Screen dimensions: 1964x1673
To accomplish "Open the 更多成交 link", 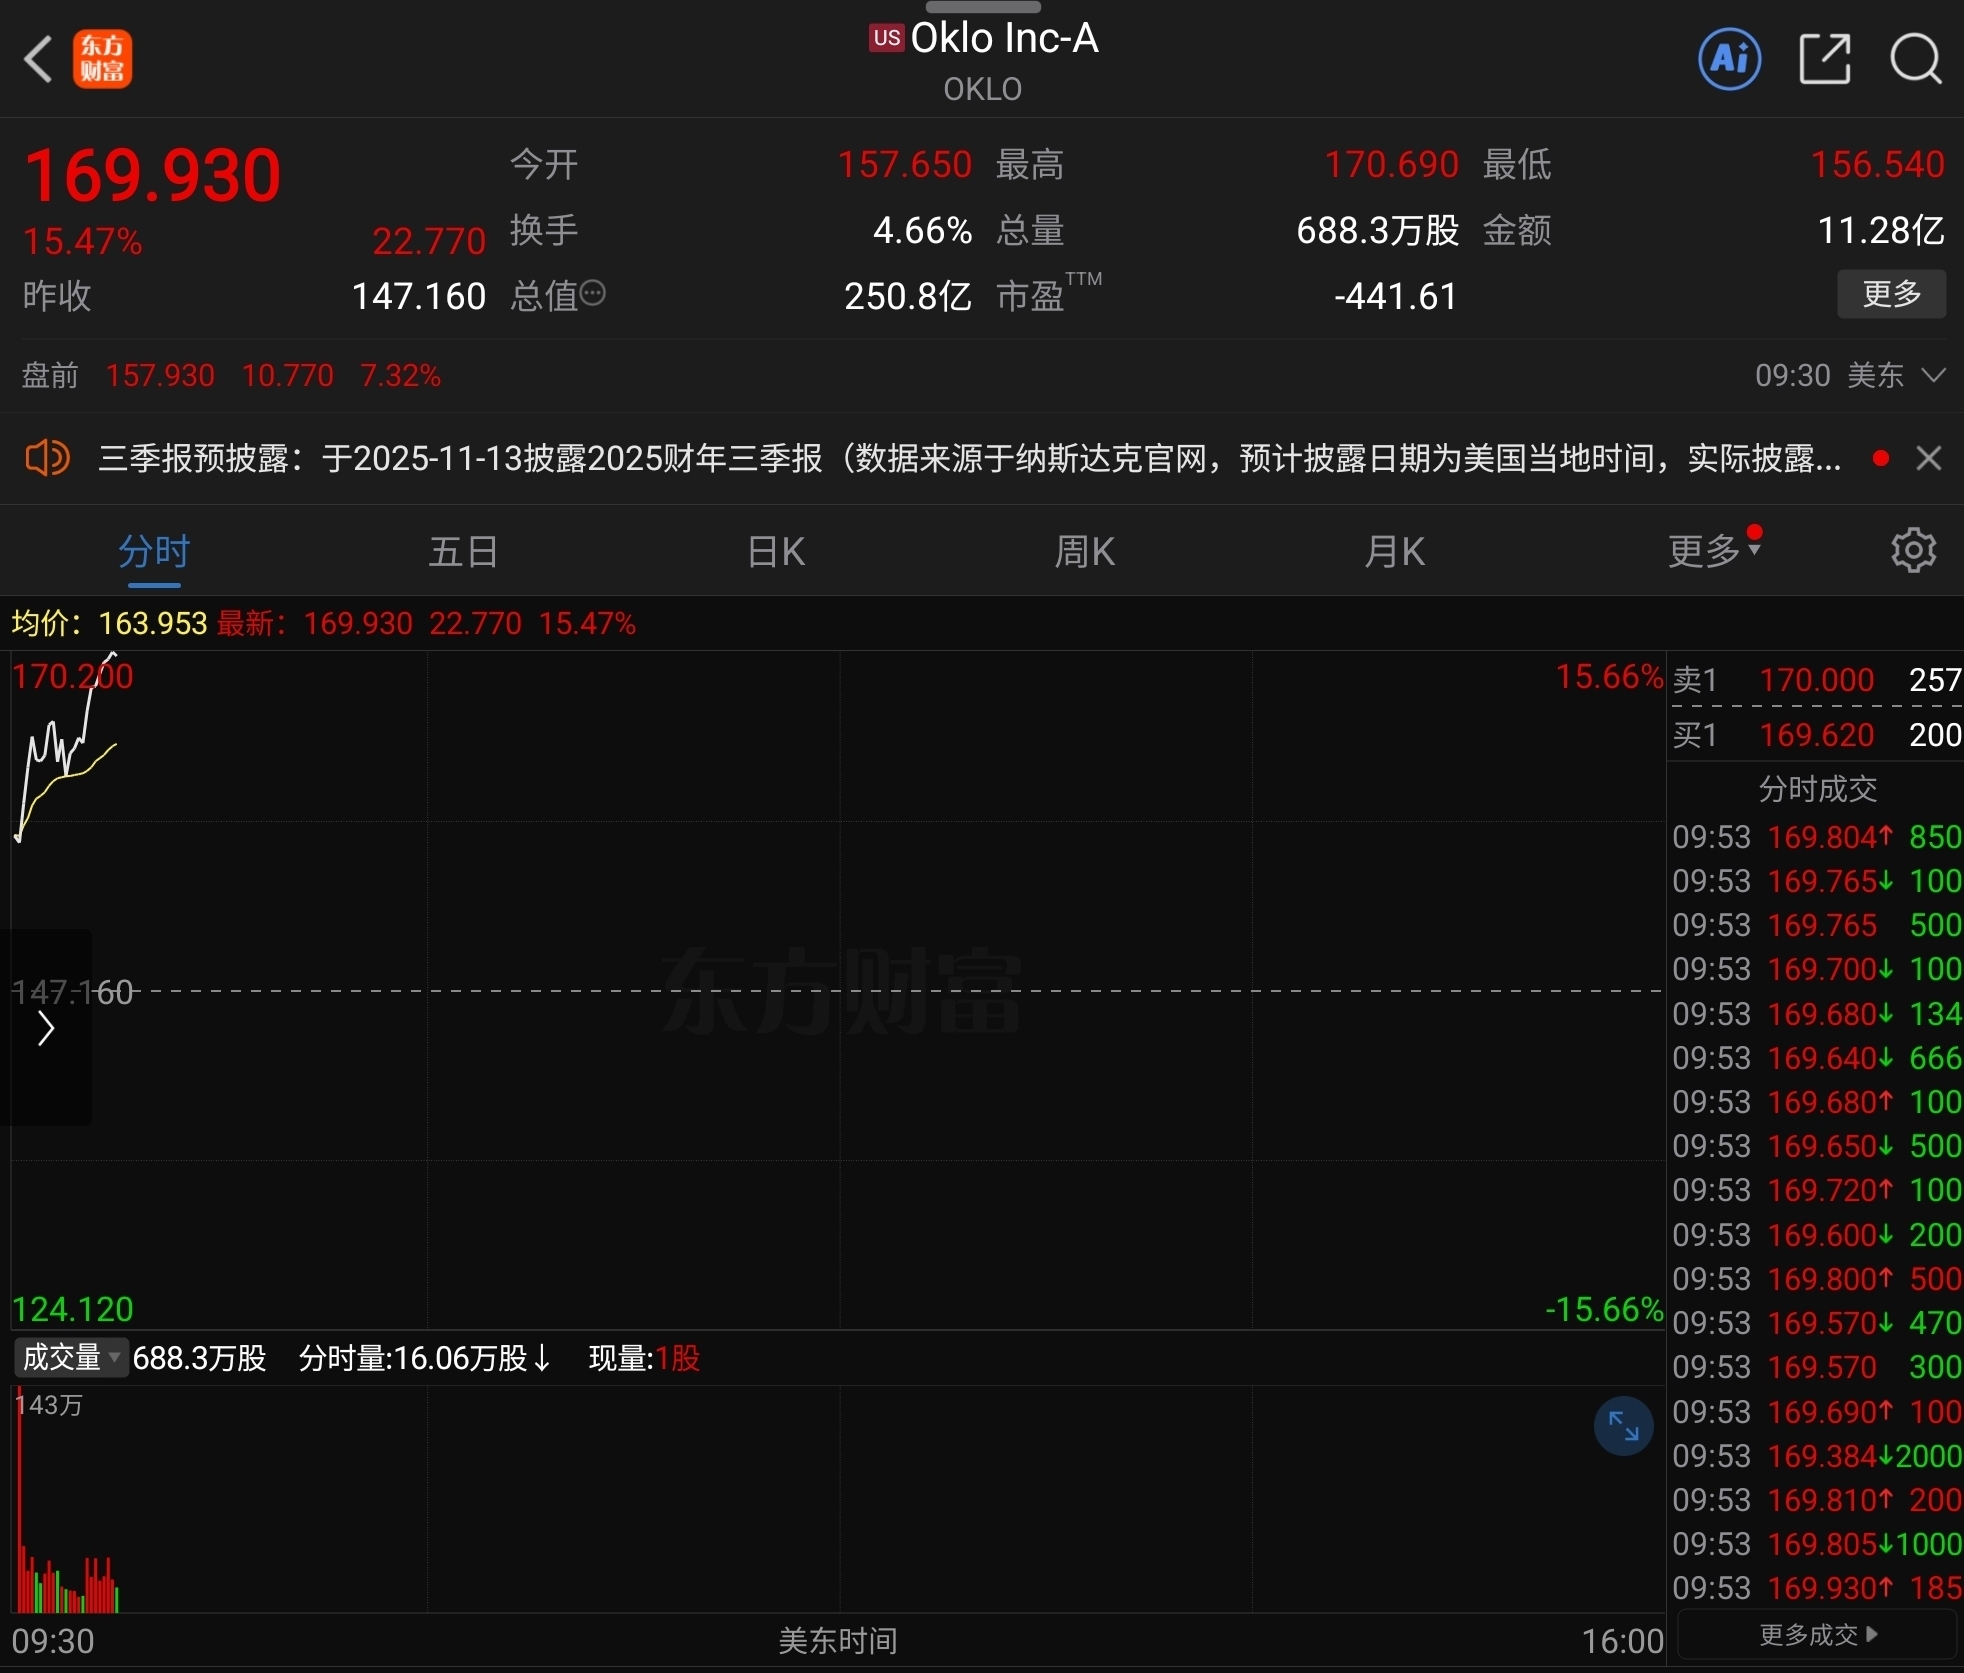I will [x=1816, y=1634].
